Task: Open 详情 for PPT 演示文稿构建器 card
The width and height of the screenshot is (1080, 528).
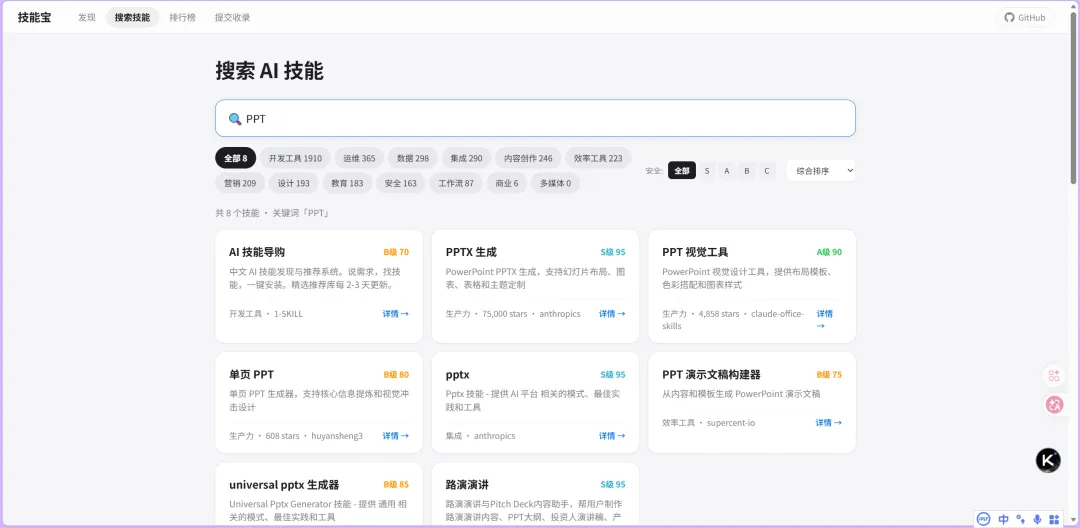Action: coord(829,423)
